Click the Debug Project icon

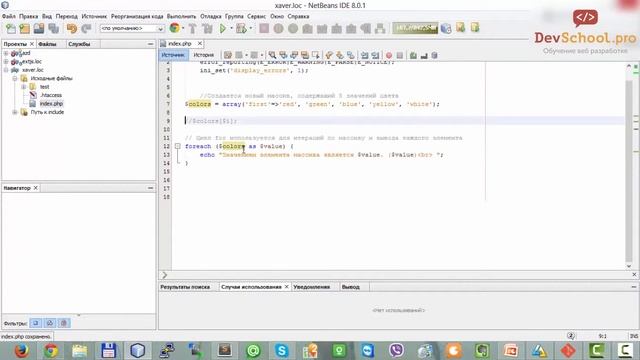(x=241, y=29)
